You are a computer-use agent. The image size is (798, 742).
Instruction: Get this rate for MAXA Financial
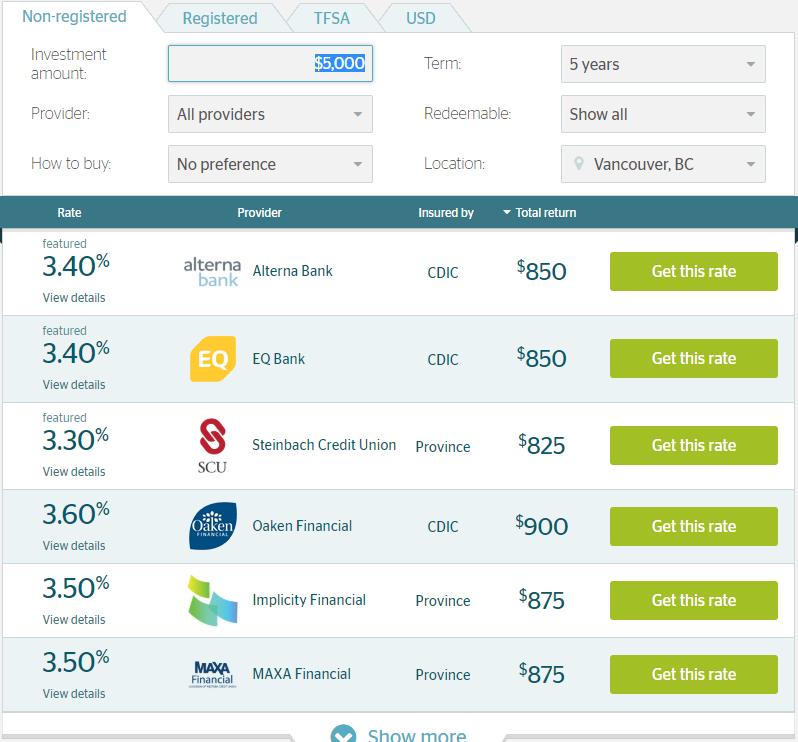[x=694, y=674]
